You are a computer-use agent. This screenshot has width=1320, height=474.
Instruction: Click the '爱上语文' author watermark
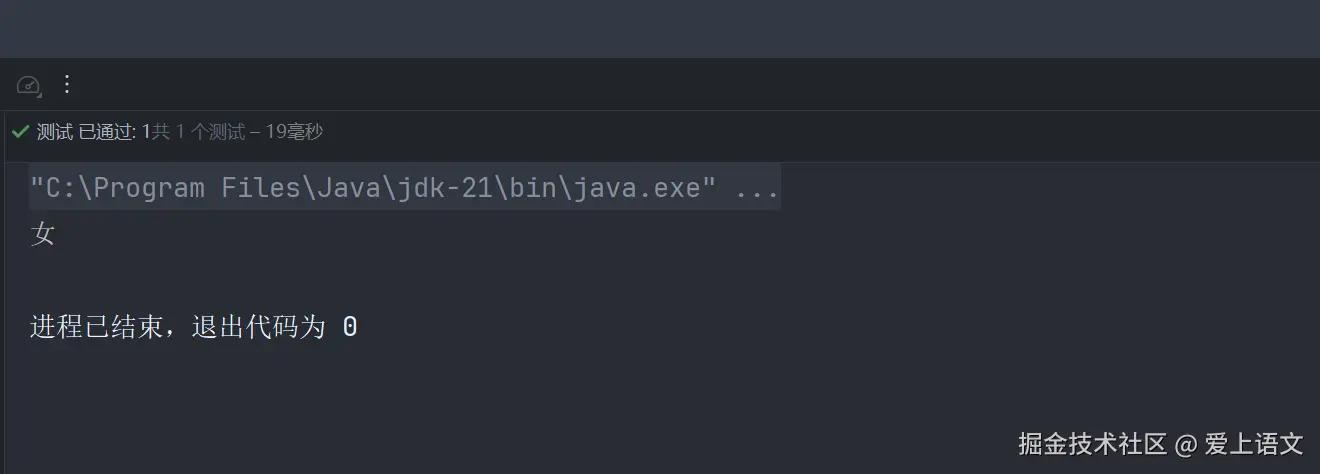tap(1255, 443)
